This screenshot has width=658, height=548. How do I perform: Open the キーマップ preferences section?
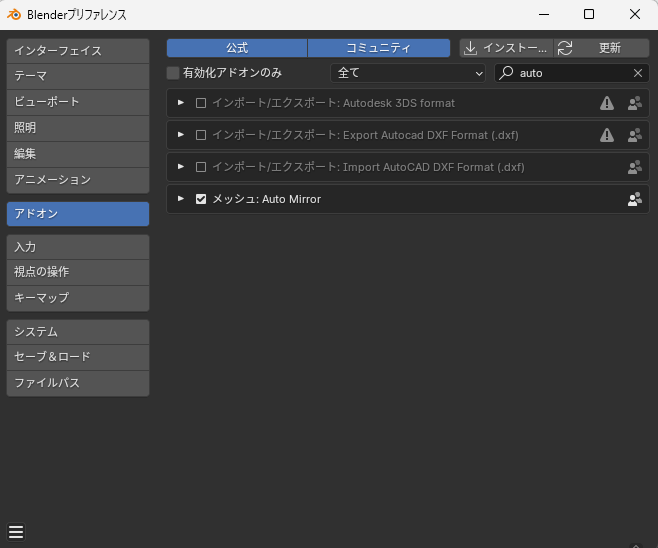pos(78,298)
